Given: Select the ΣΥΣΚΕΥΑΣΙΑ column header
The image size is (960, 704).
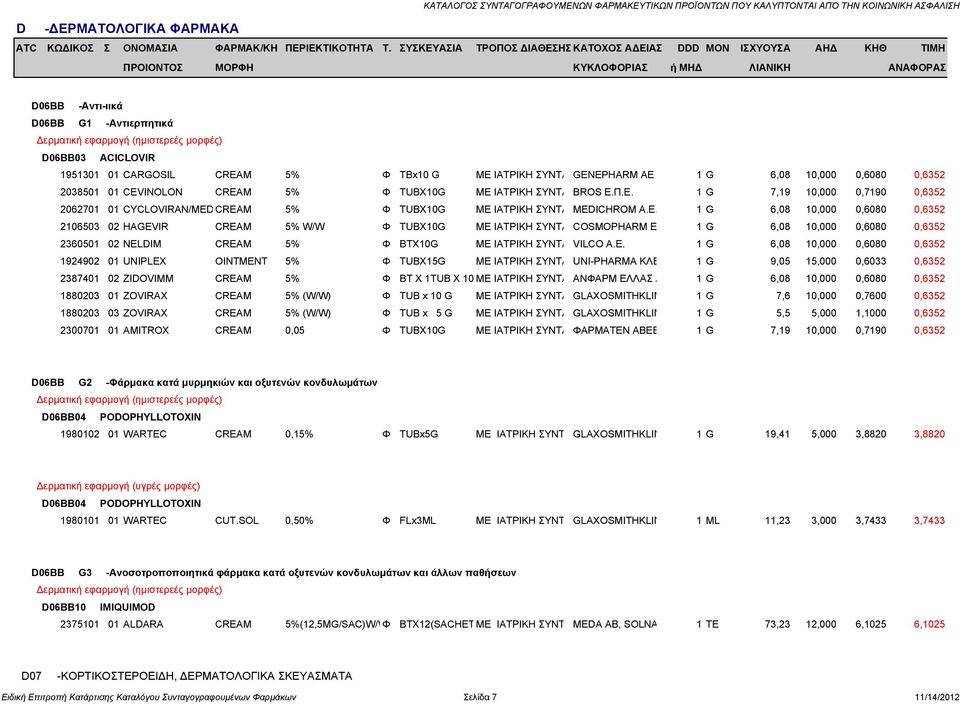Looking at the screenshot, I should (430, 48).
